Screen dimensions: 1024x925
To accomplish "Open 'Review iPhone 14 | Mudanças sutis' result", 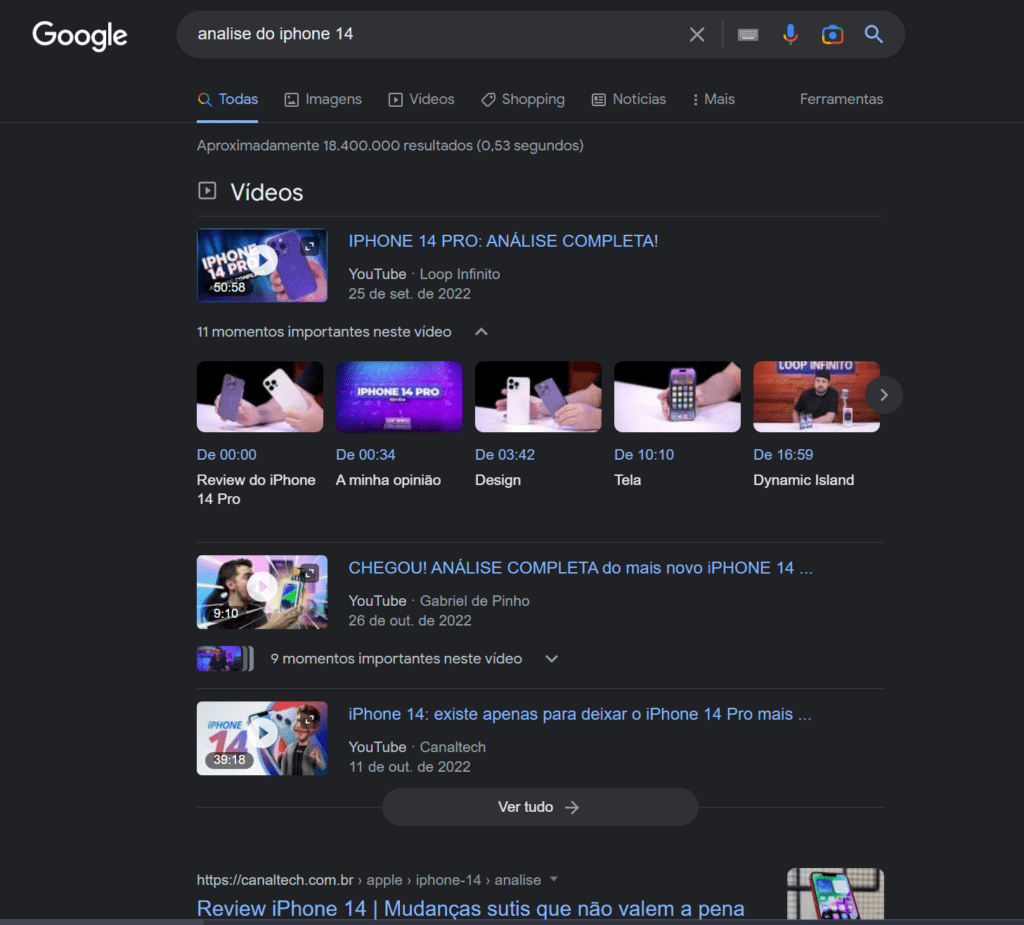I will pyautogui.click(x=470, y=909).
